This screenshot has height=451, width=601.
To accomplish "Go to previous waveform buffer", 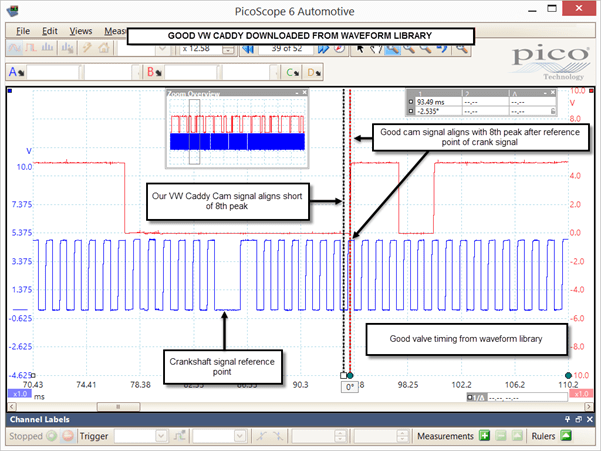I will [x=249, y=49].
